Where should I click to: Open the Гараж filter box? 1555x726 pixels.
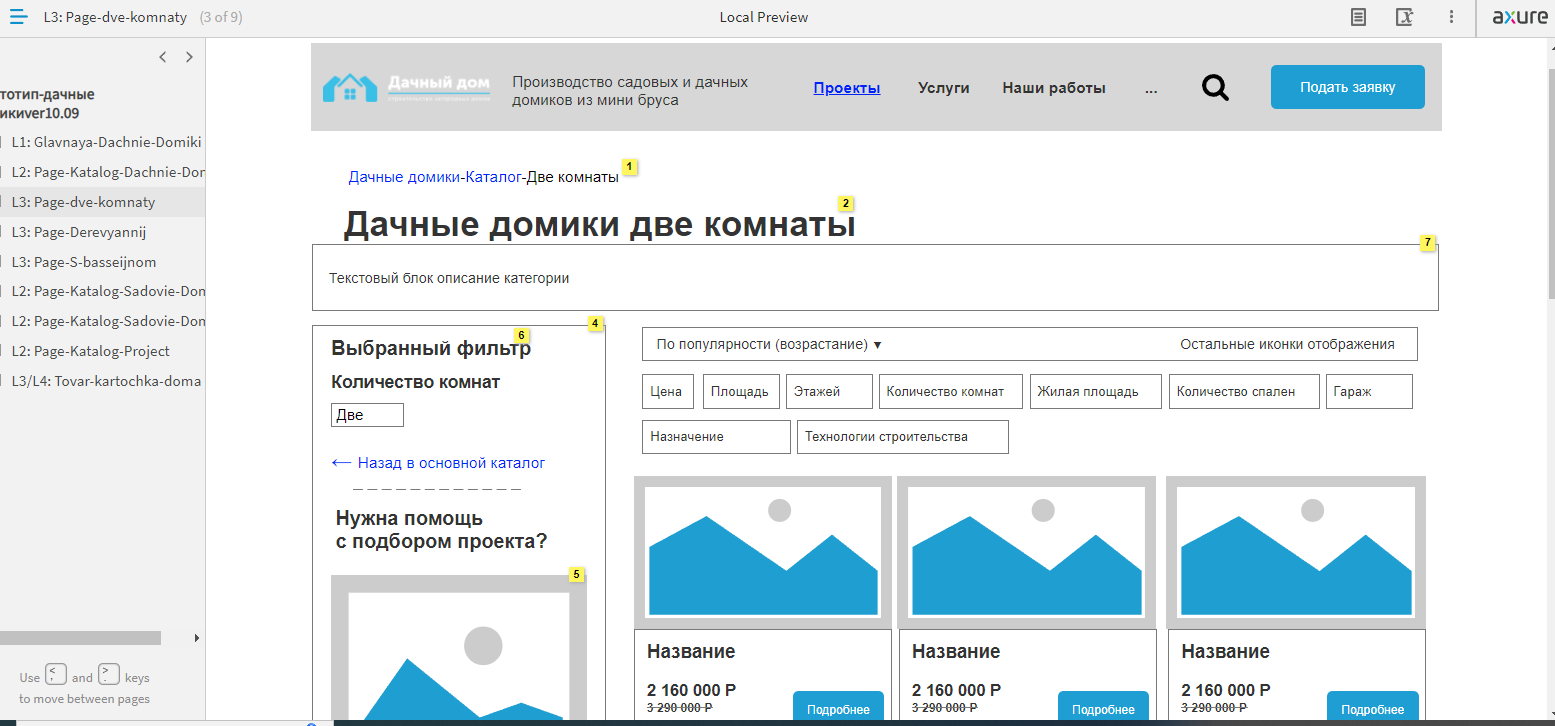(x=1369, y=392)
